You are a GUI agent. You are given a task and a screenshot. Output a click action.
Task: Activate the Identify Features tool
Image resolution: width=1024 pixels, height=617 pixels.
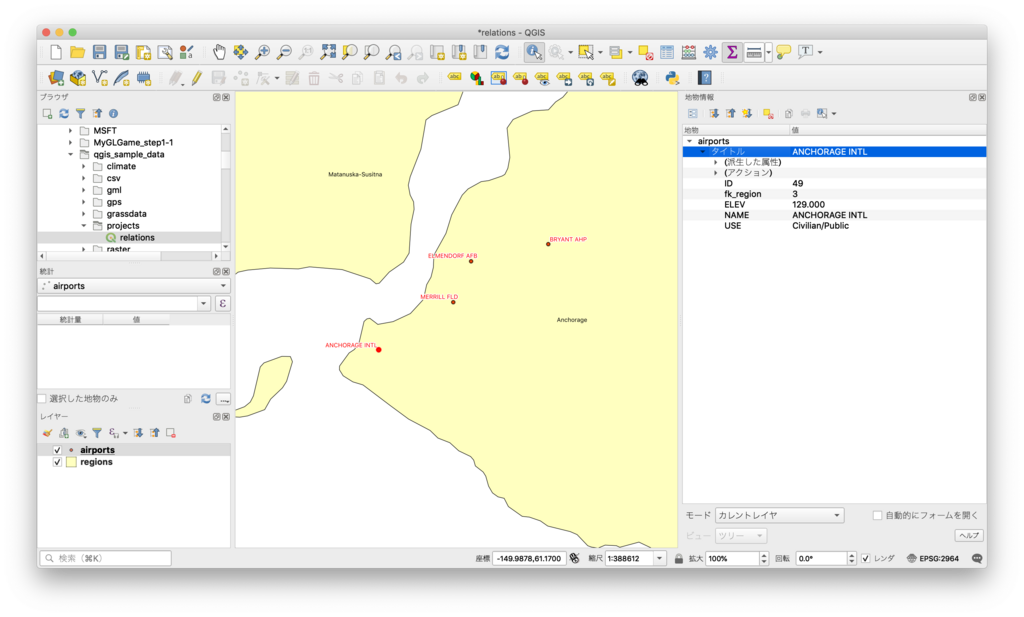pos(534,52)
